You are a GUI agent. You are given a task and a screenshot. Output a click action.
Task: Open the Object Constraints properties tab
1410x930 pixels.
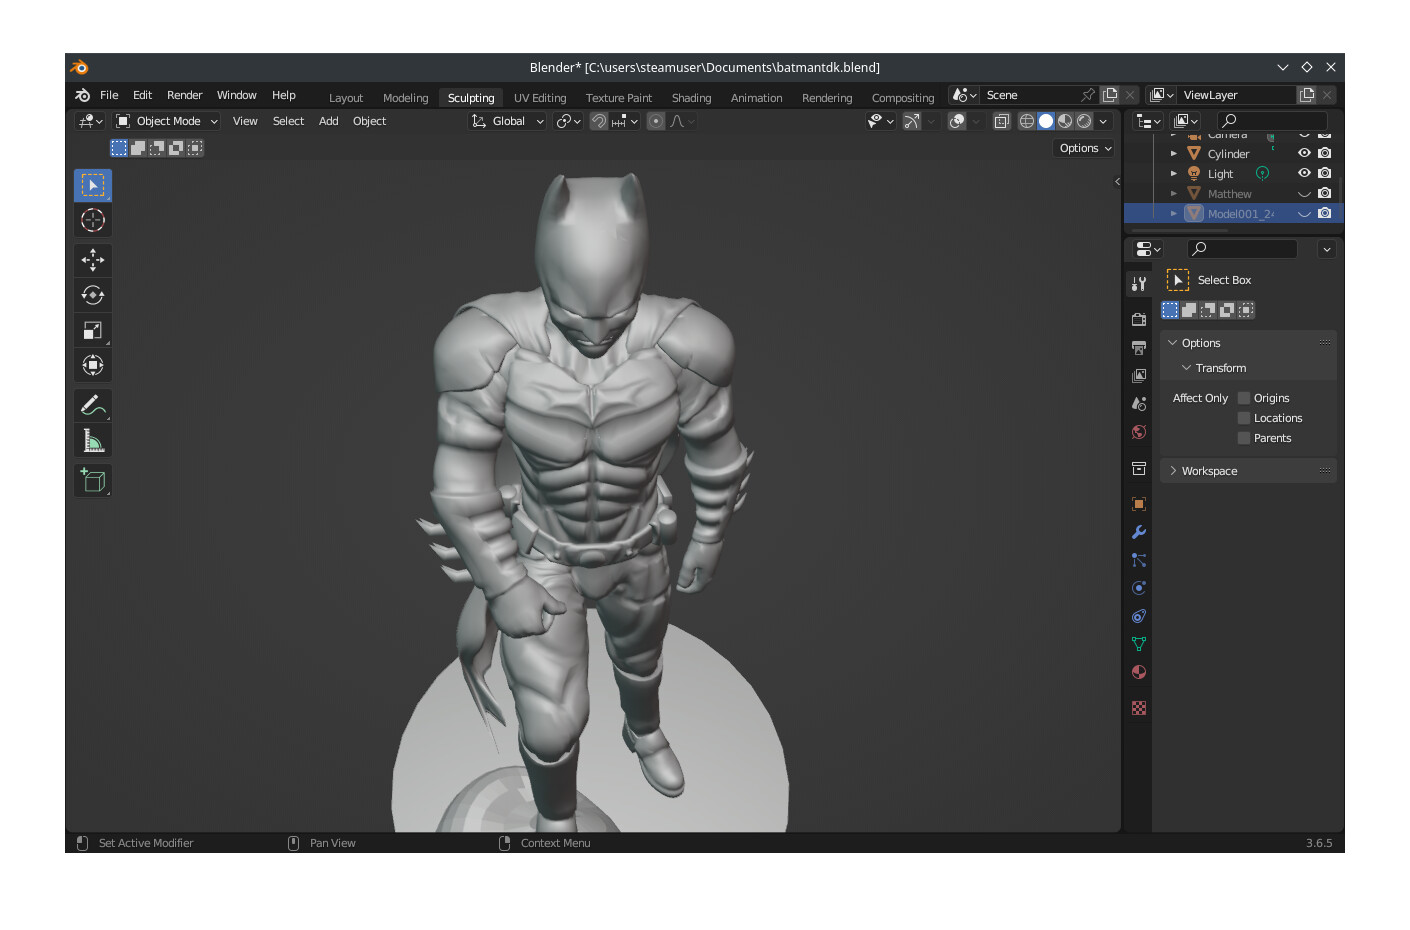pos(1139,616)
